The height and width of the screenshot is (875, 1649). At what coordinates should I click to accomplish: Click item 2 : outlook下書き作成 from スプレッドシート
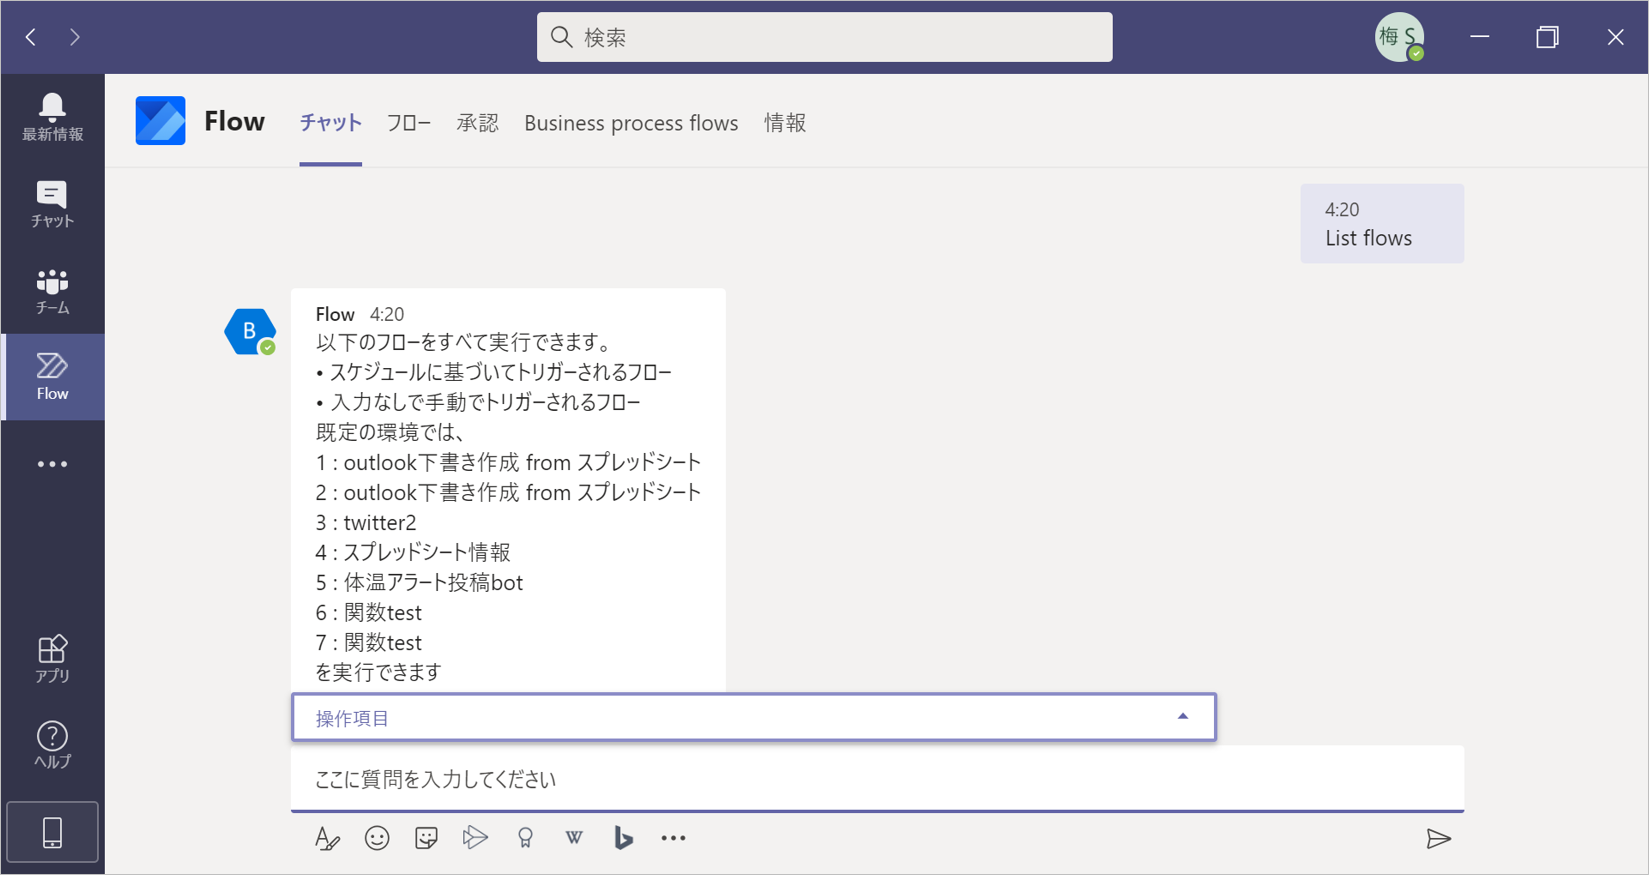508,492
